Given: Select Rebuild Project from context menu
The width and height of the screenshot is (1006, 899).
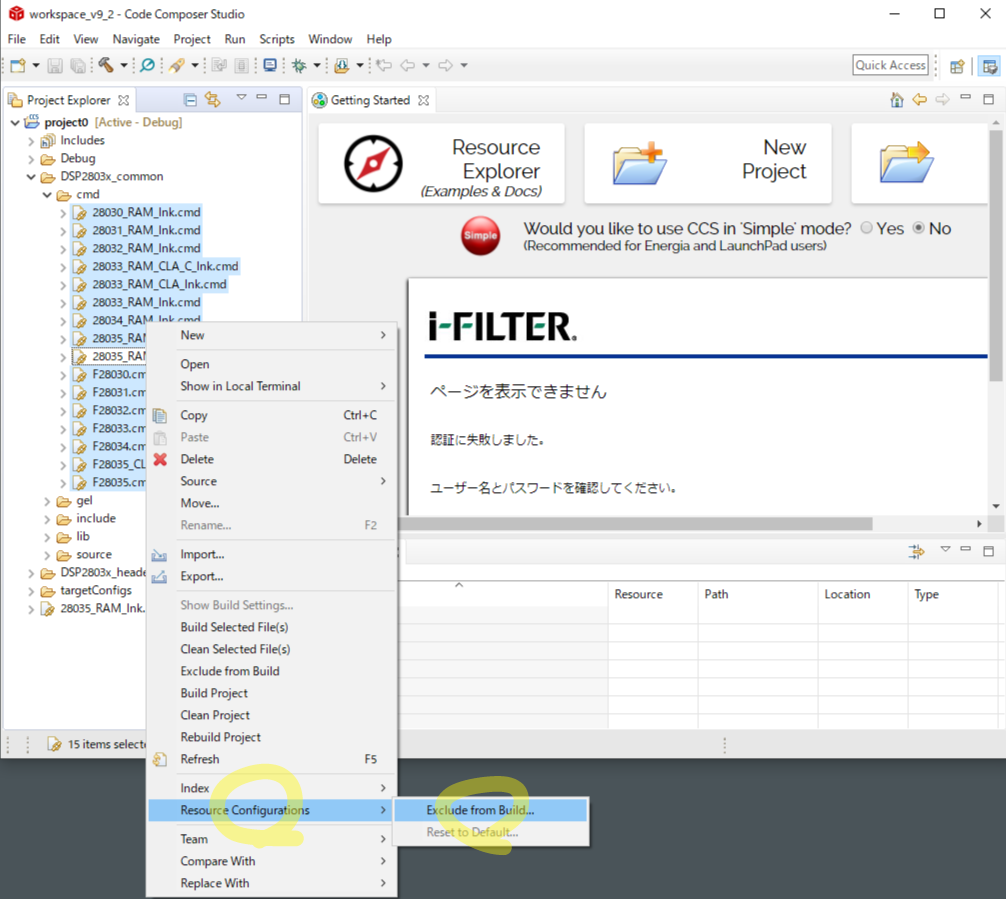Looking at the screenshot, I should point(220,737).
